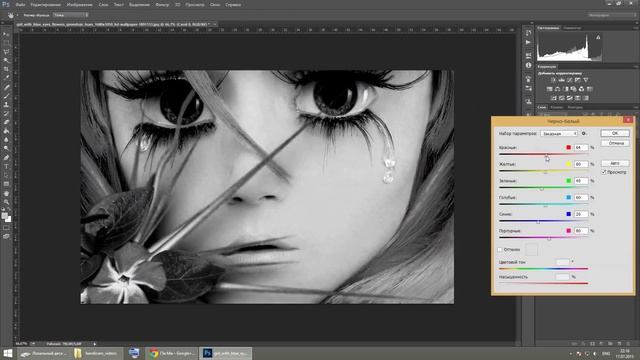Click the Красные slider handle

(547, 156)
